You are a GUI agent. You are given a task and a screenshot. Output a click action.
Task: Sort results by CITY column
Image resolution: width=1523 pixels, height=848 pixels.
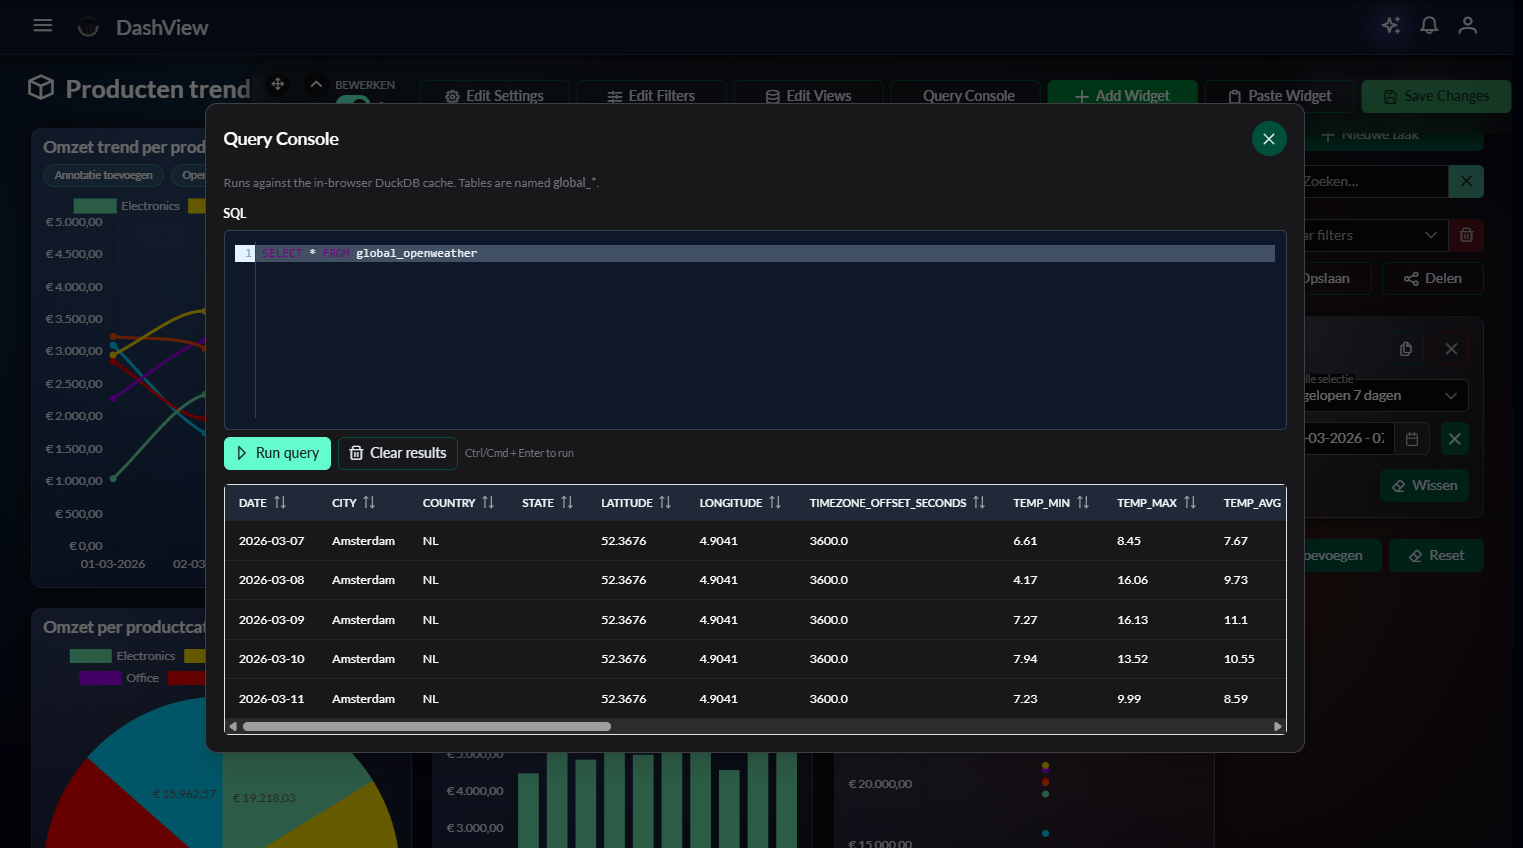(369, 503)
